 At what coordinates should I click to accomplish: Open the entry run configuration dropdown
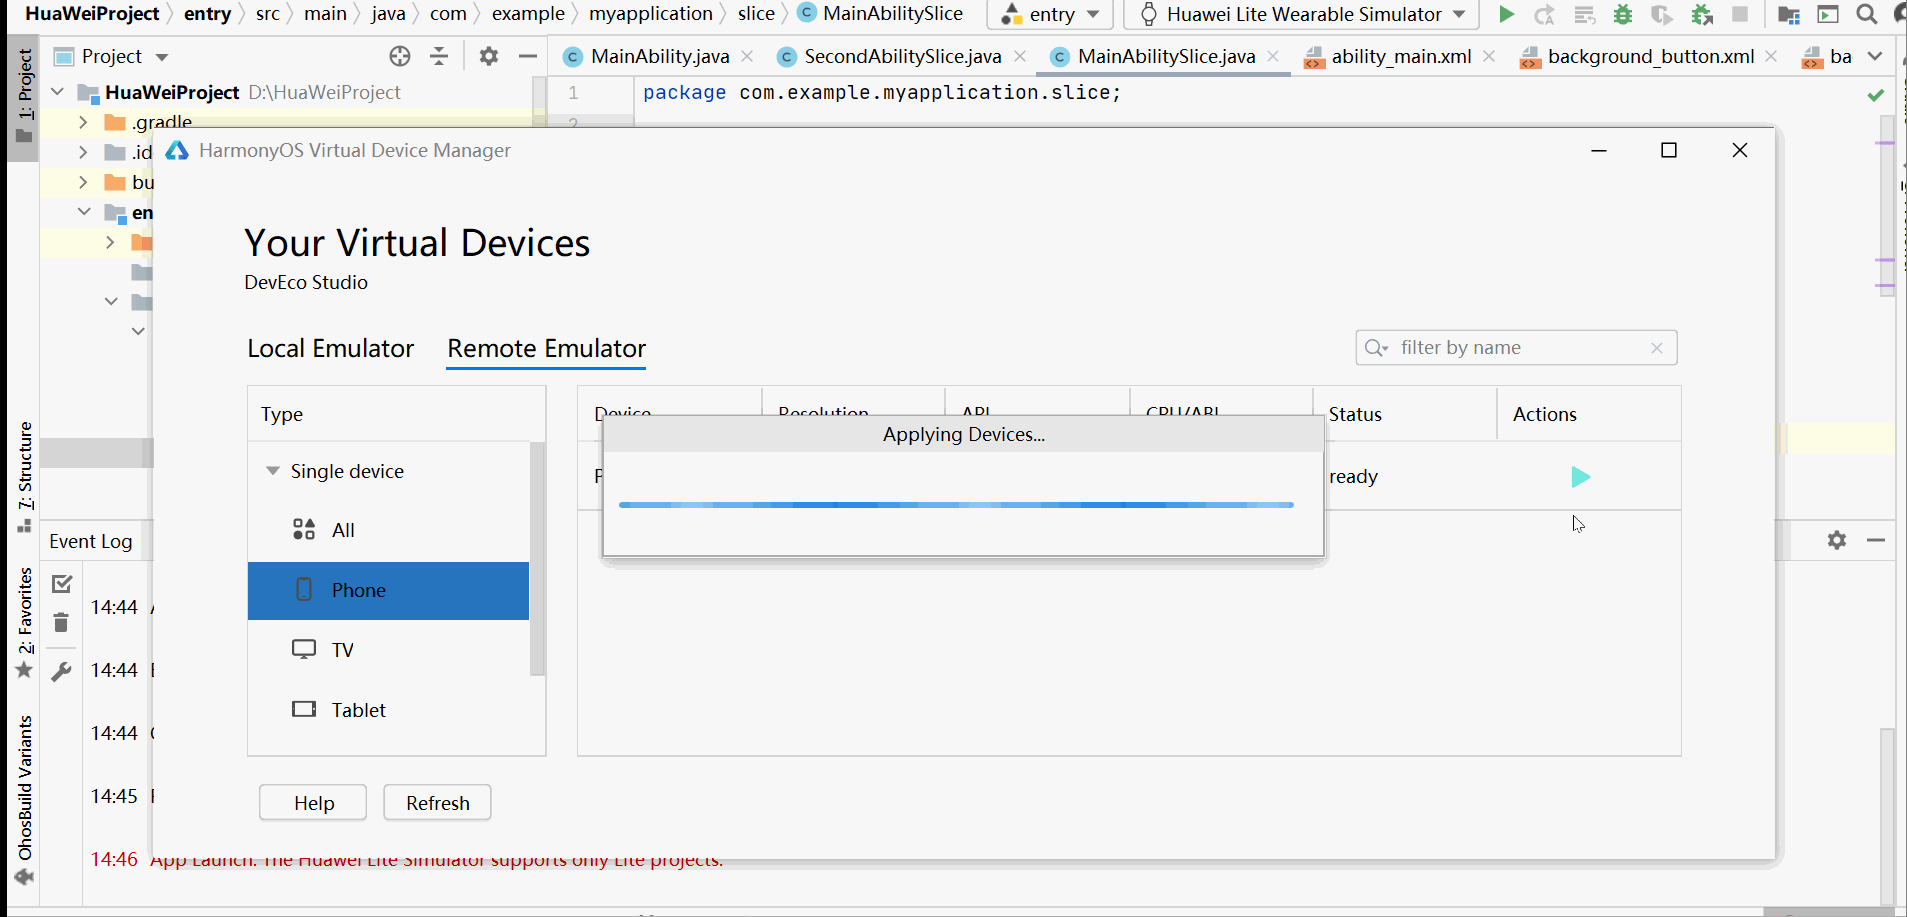(x=1049, y=14)
